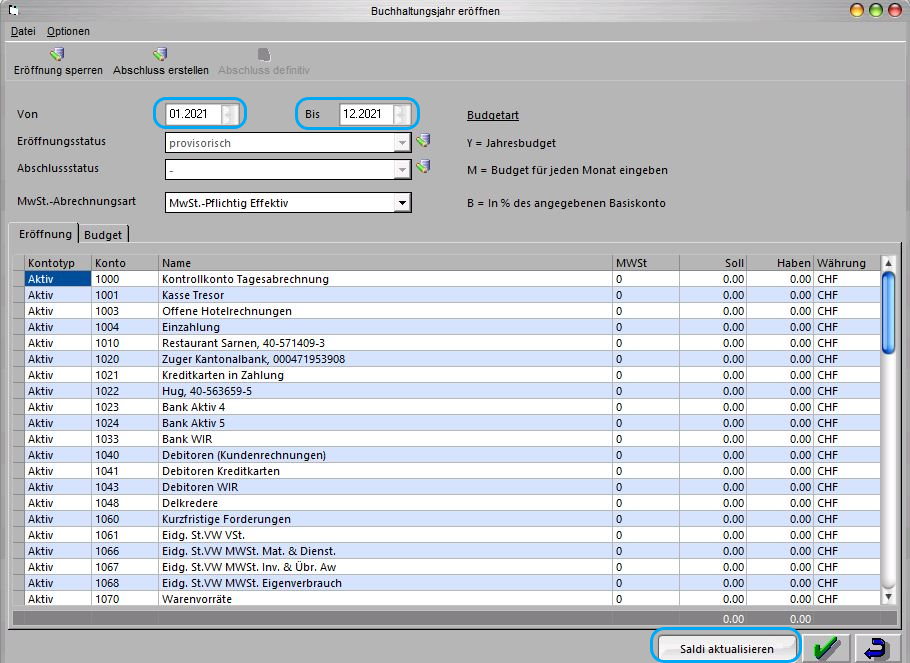Click the application icon in title bar
The width and height of the screenshot is (910, 663).
(x=13, y=10)
